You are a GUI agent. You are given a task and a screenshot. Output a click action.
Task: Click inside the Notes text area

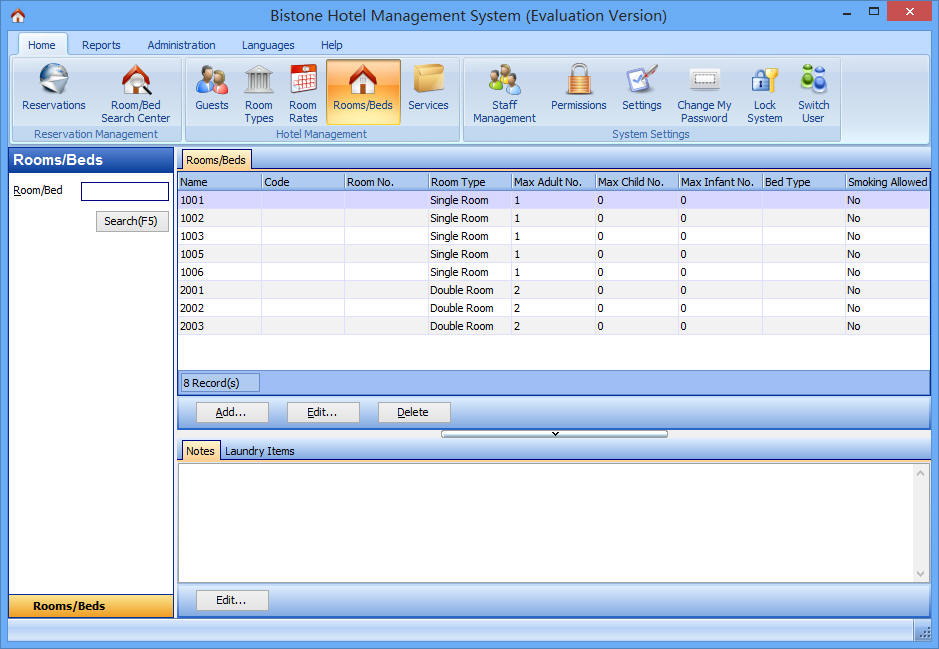pyautogui.click(x=546, y=522)
